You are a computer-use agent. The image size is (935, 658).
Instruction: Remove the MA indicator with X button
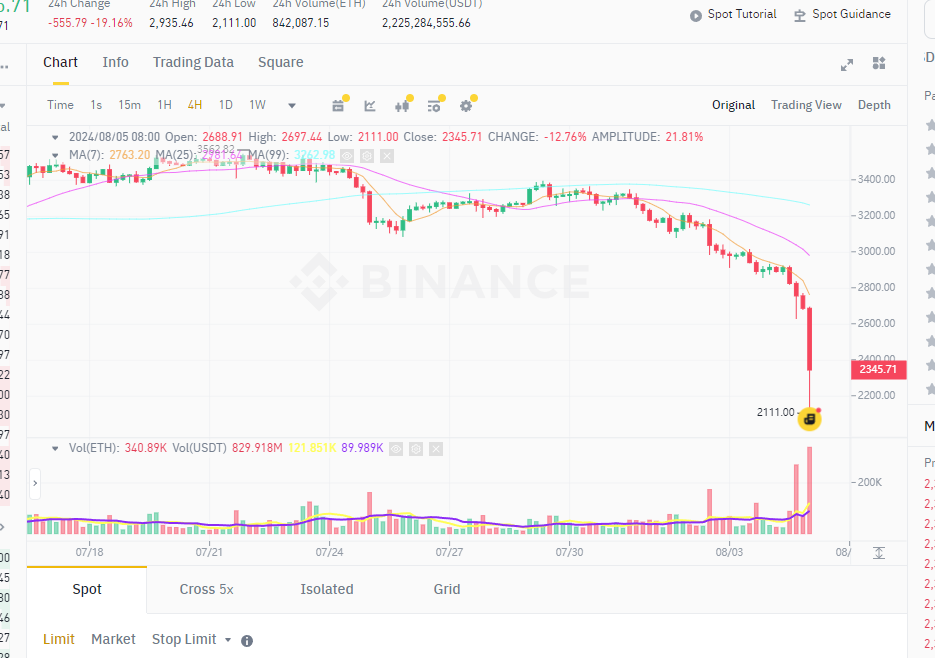point(387,155)
